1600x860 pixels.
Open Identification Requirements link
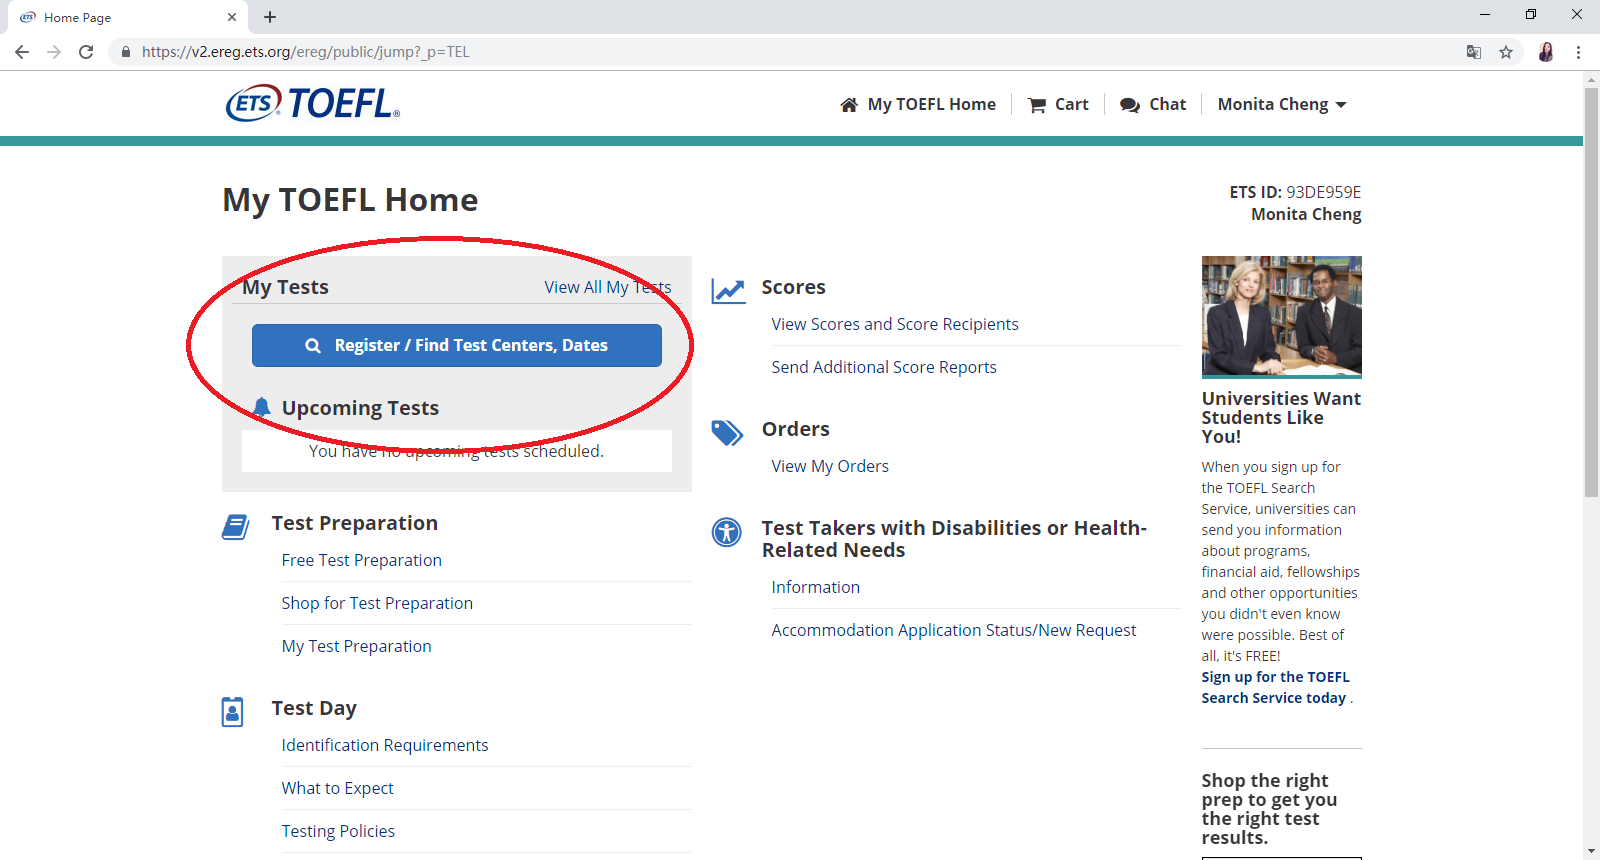[x=385, y=745]
